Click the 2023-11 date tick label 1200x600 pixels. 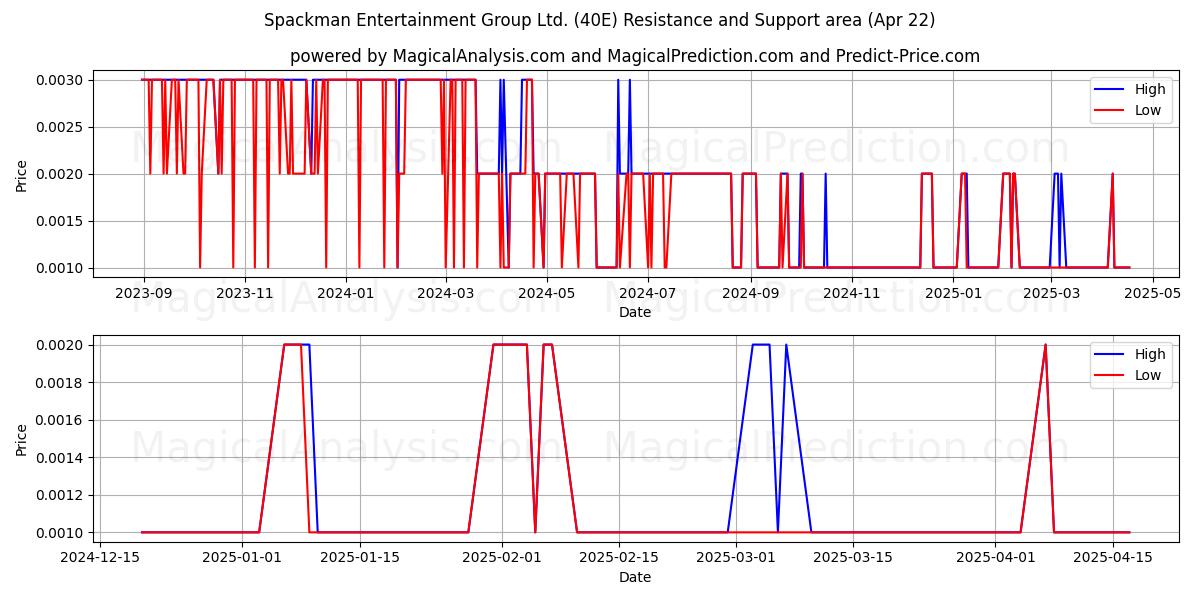(244, 293)
